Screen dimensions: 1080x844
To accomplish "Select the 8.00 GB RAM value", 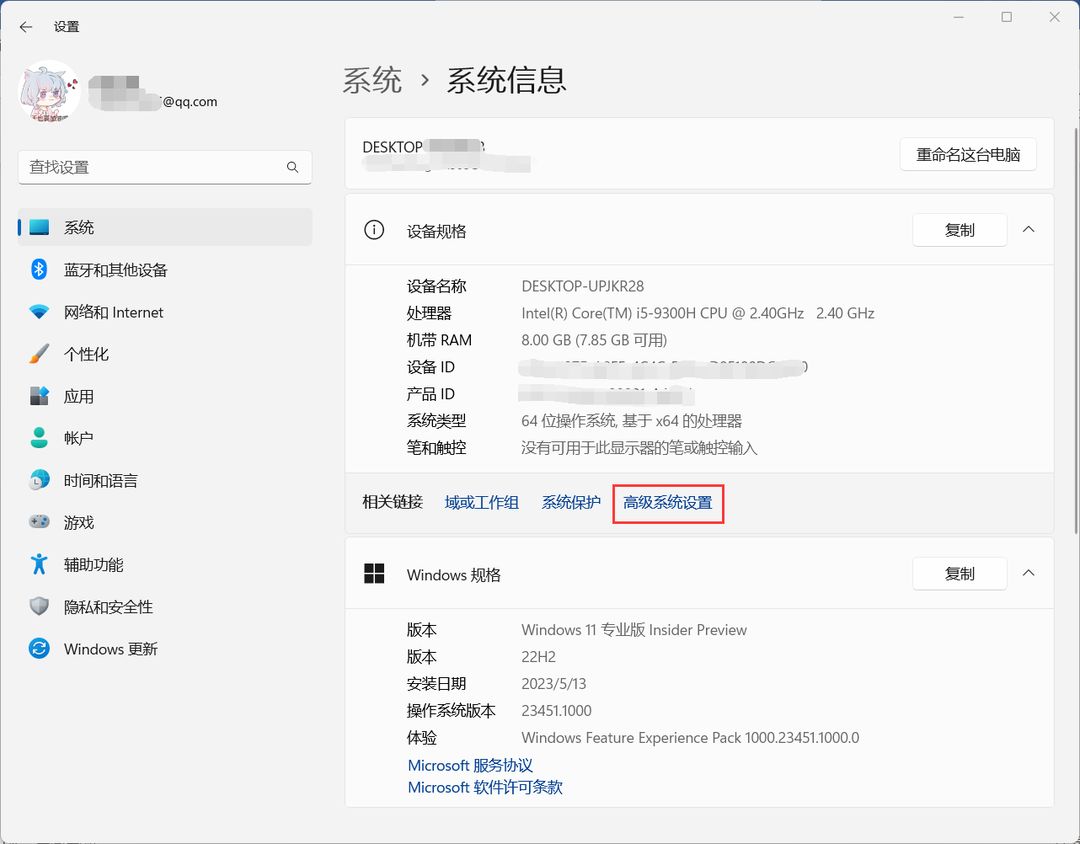I will pos(594,340).
